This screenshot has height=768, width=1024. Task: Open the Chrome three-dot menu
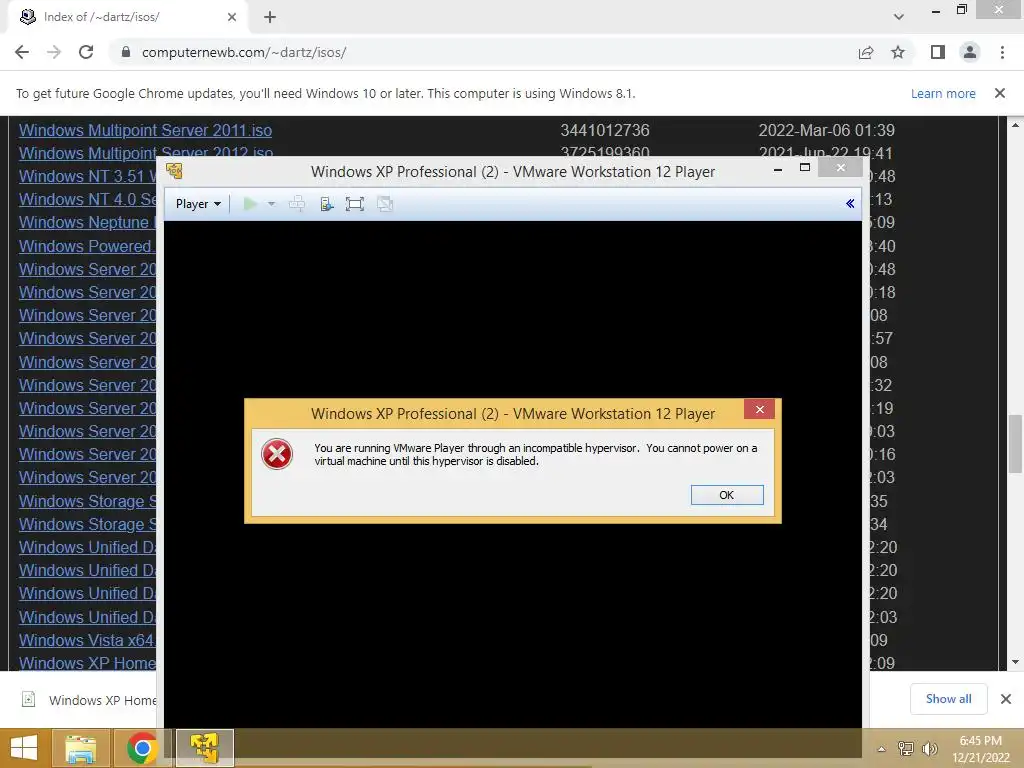click(1002, 52)
